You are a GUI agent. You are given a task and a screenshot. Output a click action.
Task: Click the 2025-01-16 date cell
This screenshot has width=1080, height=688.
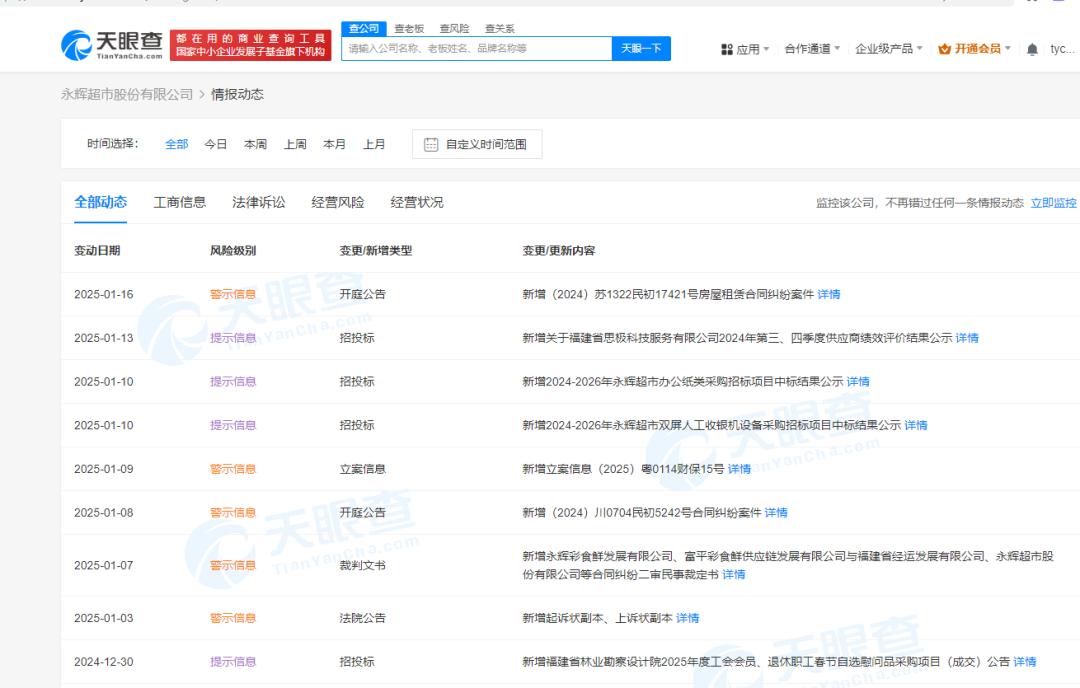(x=104, y=295)
